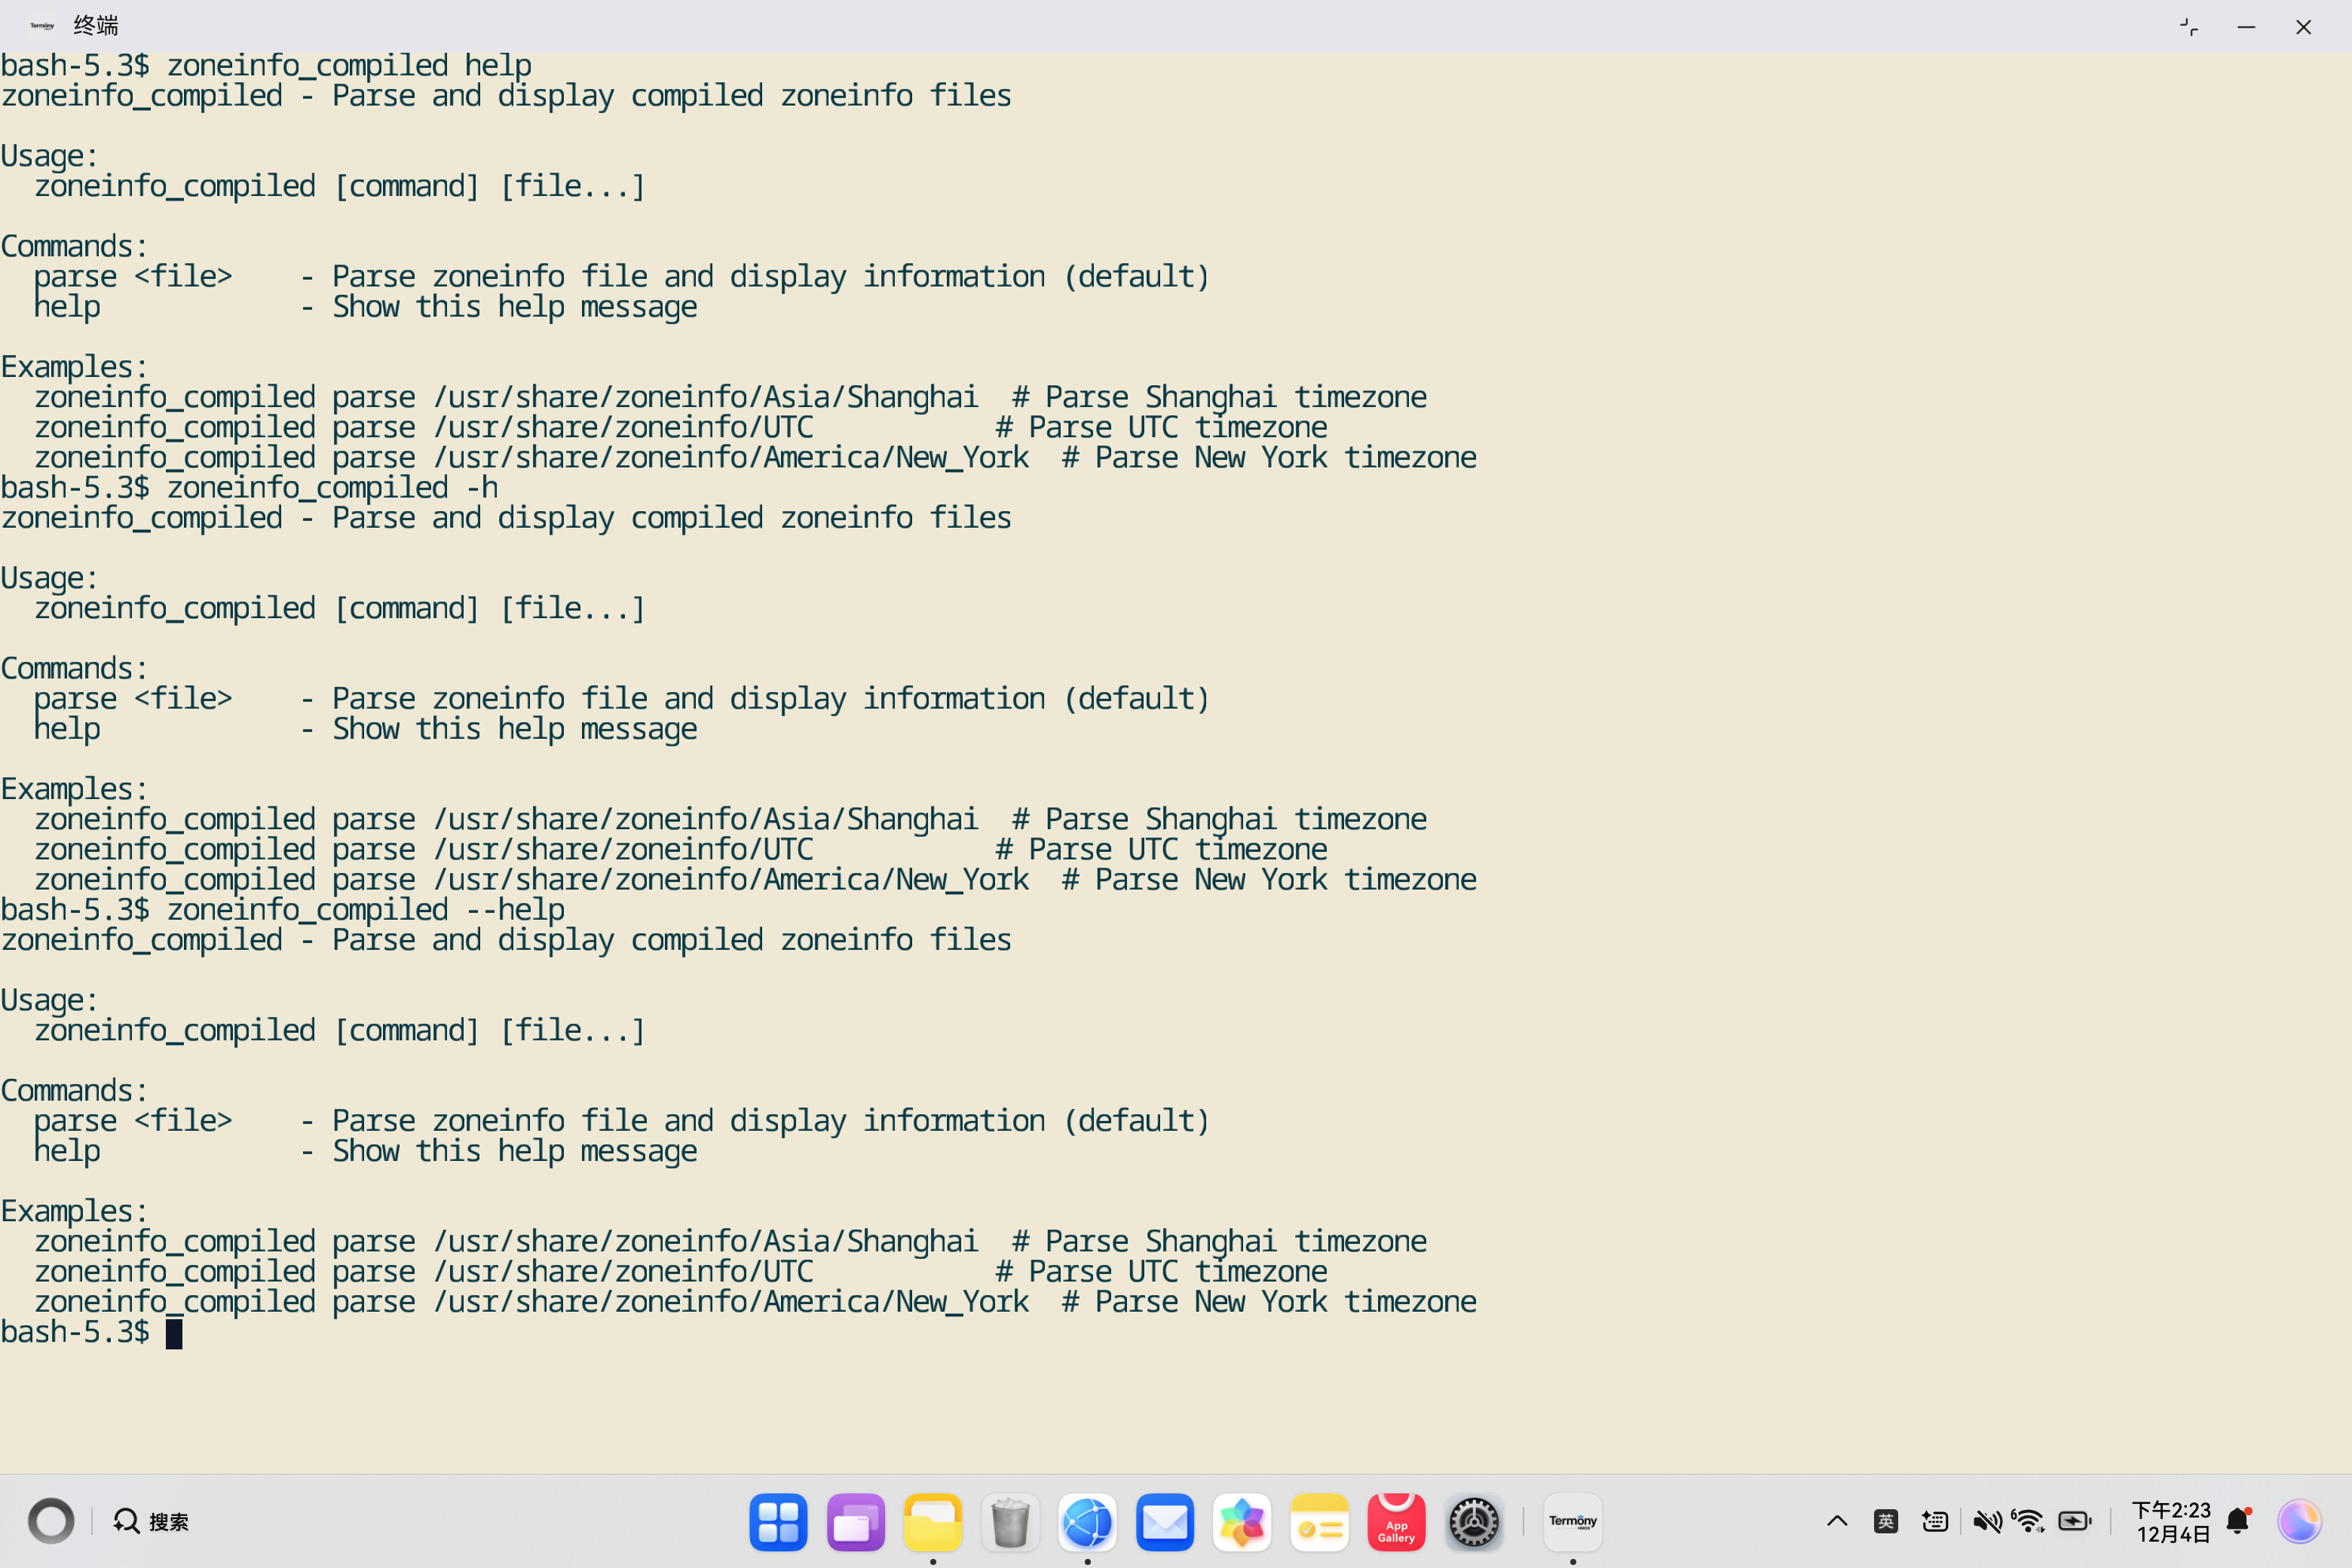Open the Wi-Fi network tray icon
The height and width of the screenshot is (1568, 2352).
pos(2029,1521)
